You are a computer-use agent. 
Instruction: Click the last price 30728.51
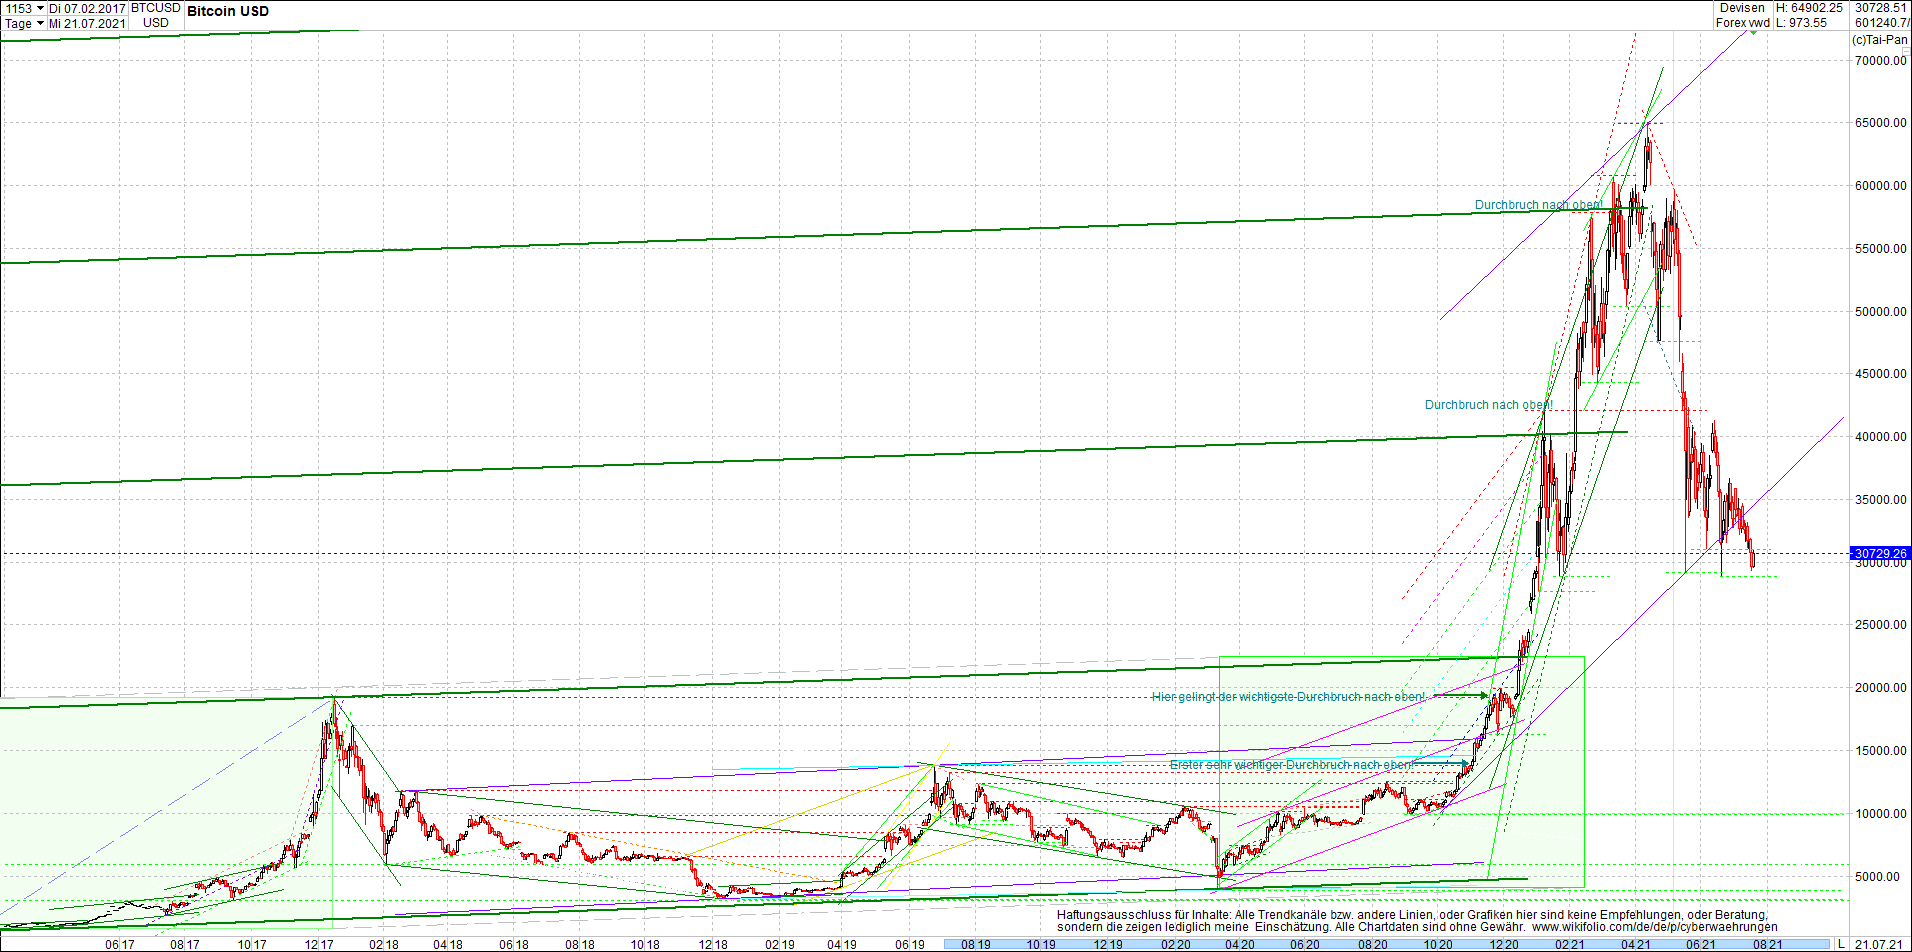[x=1880, y=8]
